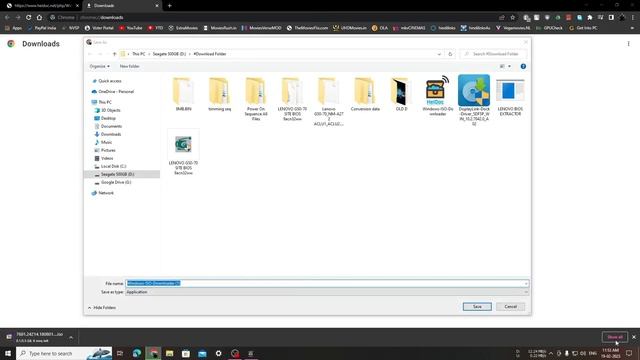Select Google Drive (G:) in the navigation pane
The height and width of the screenshot is (360, 640).
pos(116,182)
